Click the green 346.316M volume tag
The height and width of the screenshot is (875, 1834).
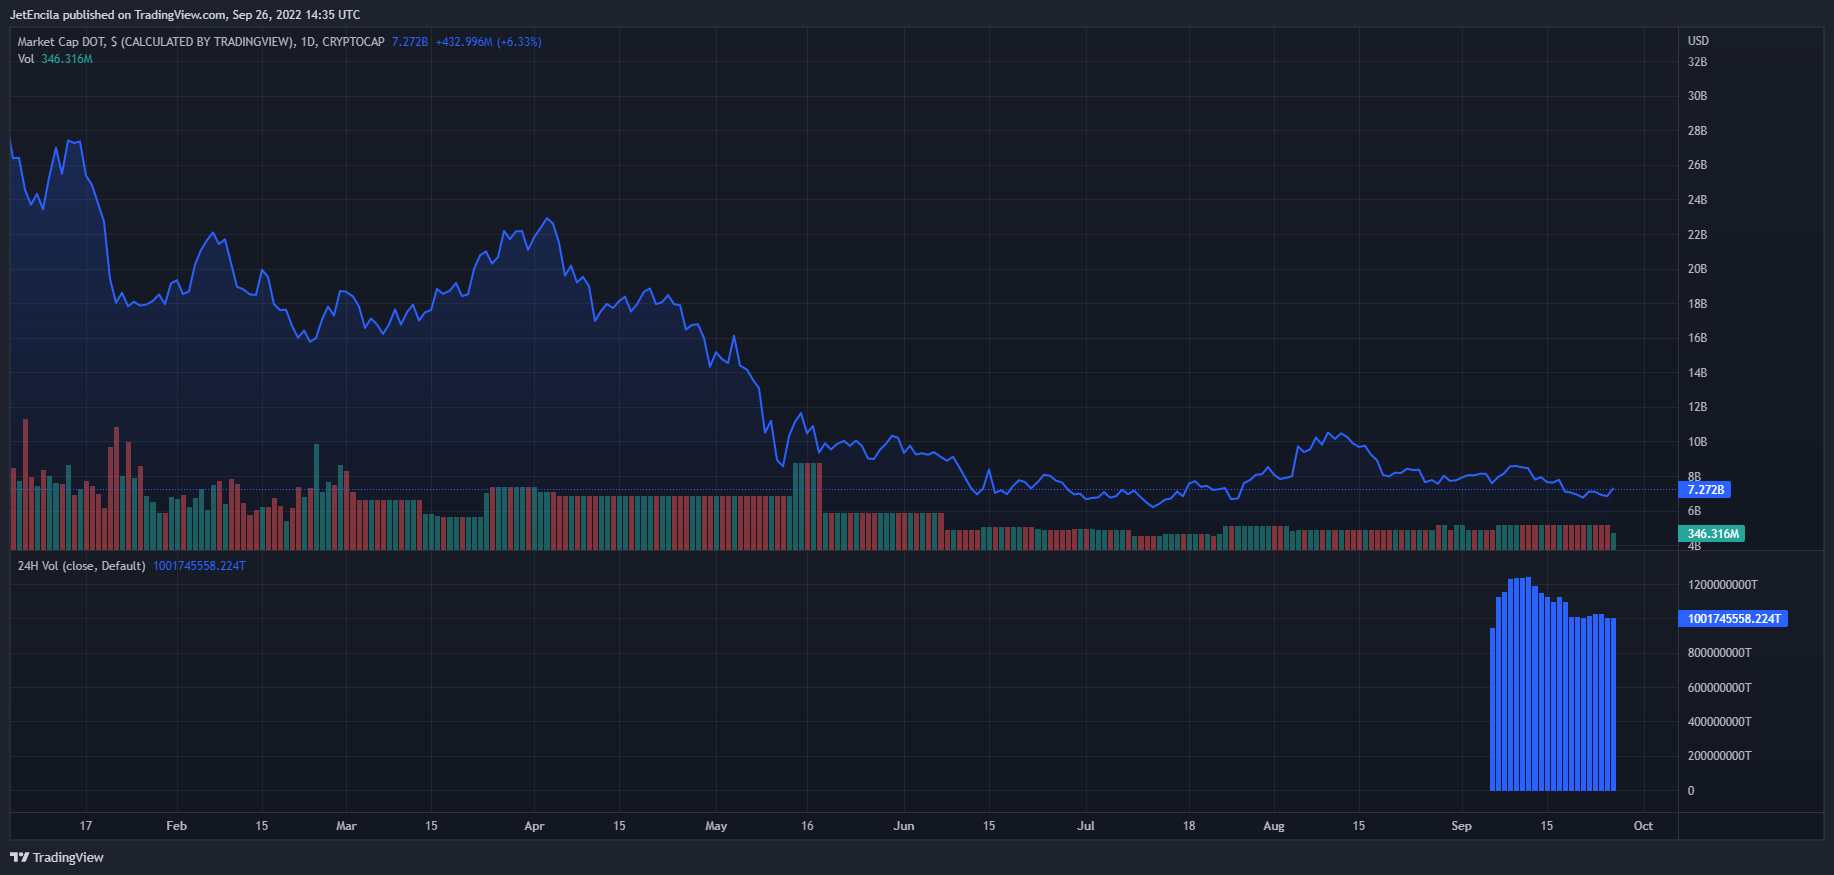[1712, 534]
